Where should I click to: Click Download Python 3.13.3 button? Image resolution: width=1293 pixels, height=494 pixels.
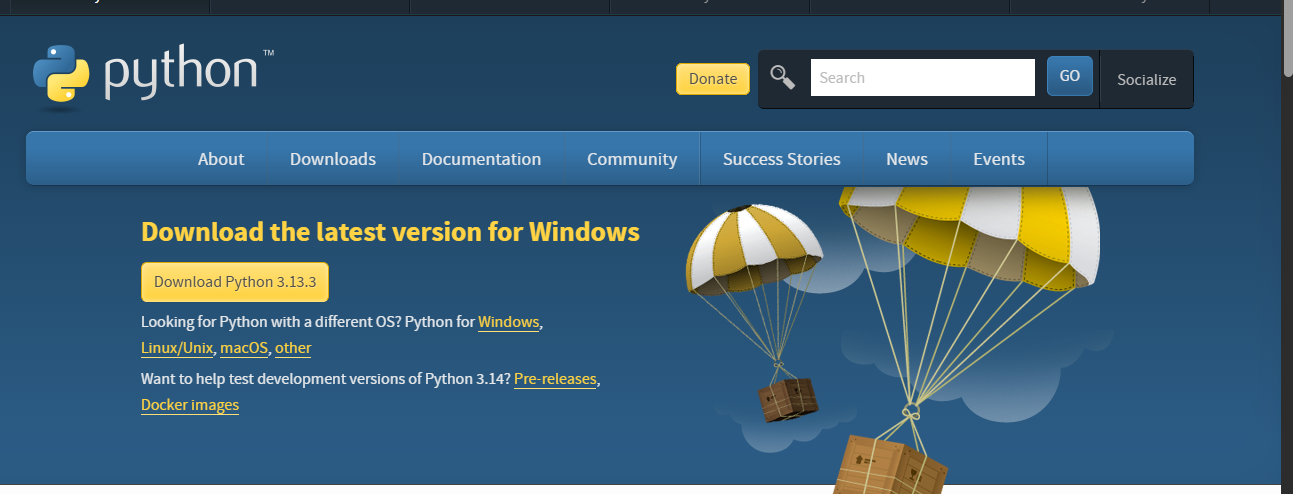pos(235,282)
